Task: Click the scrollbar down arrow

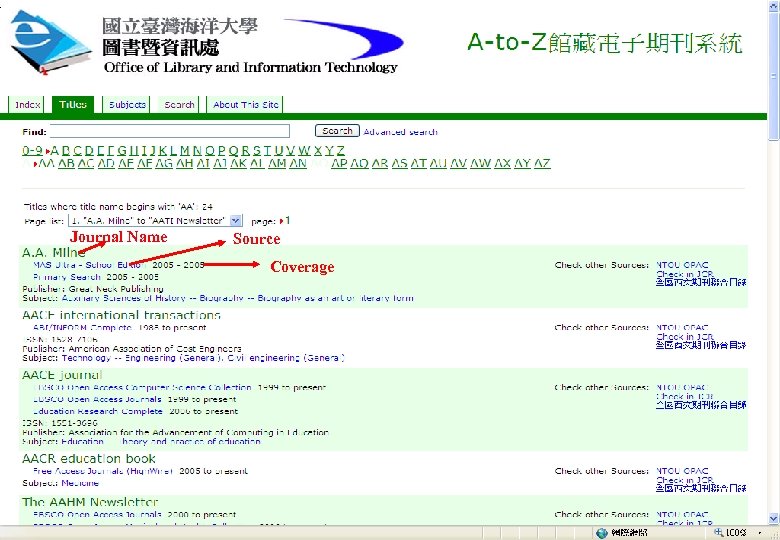Action: [774, 518]
